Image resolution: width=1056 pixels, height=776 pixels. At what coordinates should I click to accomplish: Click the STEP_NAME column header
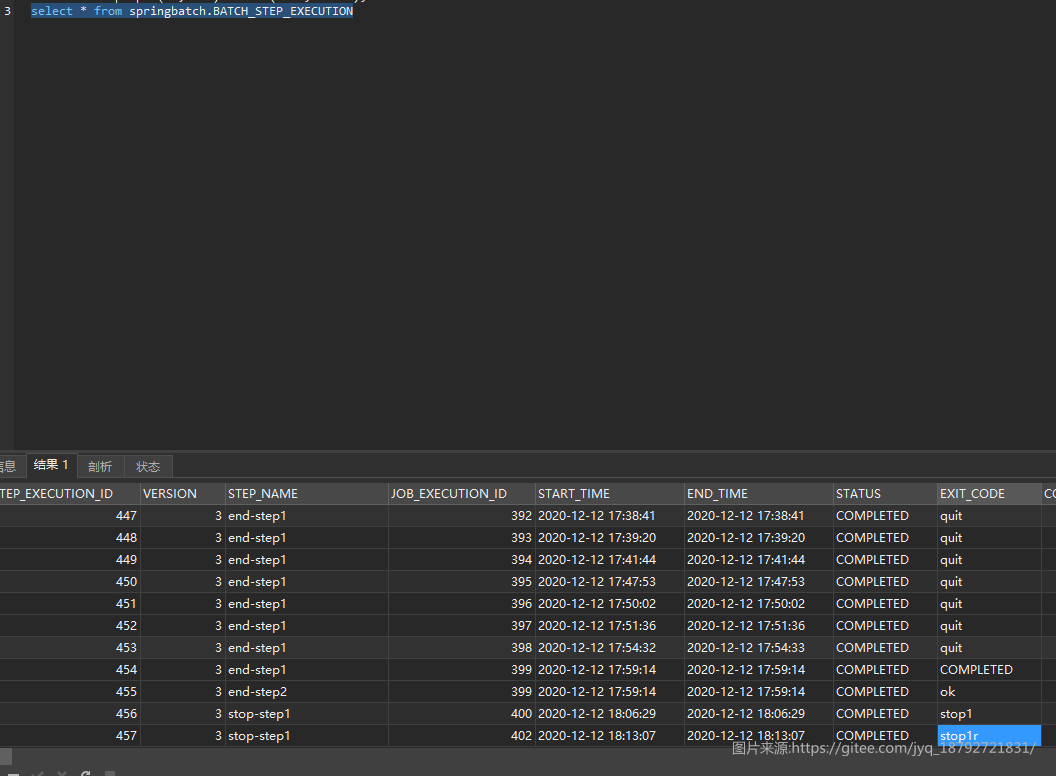coord(306,494)
